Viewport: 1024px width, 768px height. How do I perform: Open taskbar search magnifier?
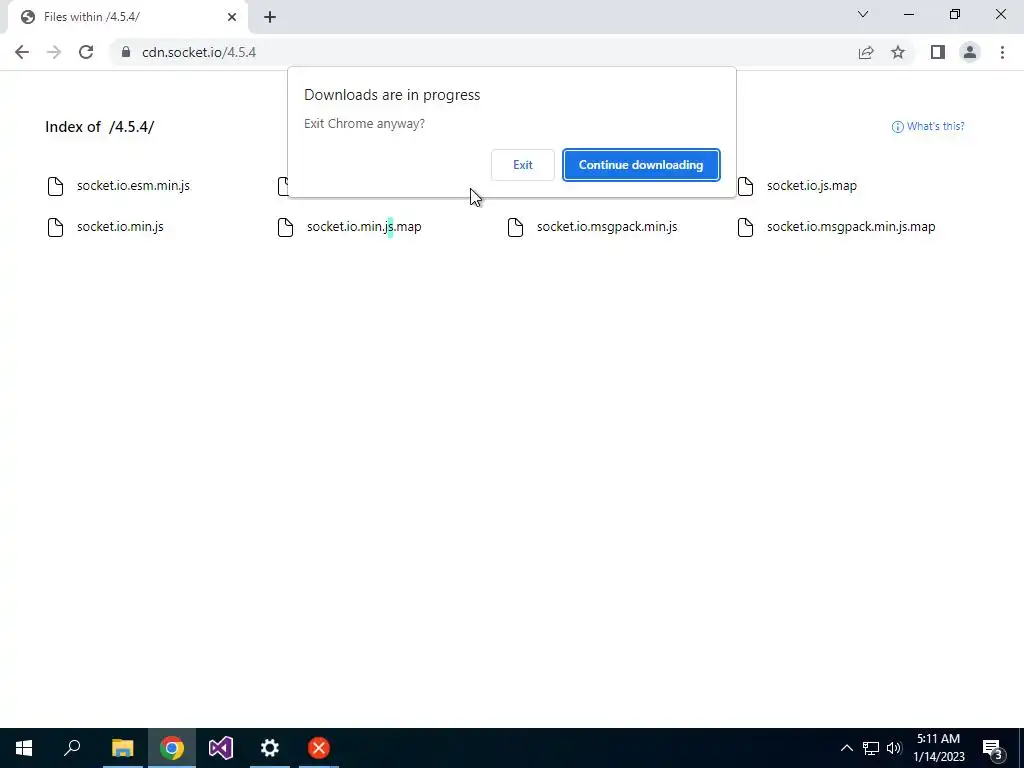(x=72, y=748)
